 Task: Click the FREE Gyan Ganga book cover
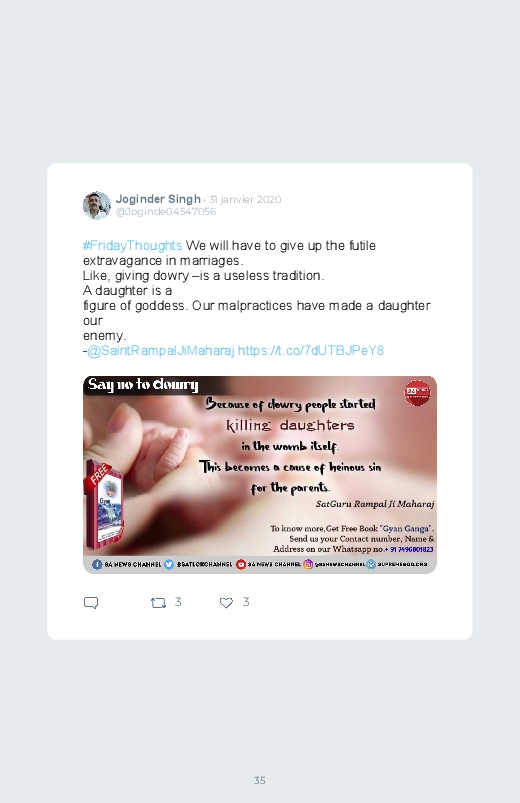(x=105, y=505)
